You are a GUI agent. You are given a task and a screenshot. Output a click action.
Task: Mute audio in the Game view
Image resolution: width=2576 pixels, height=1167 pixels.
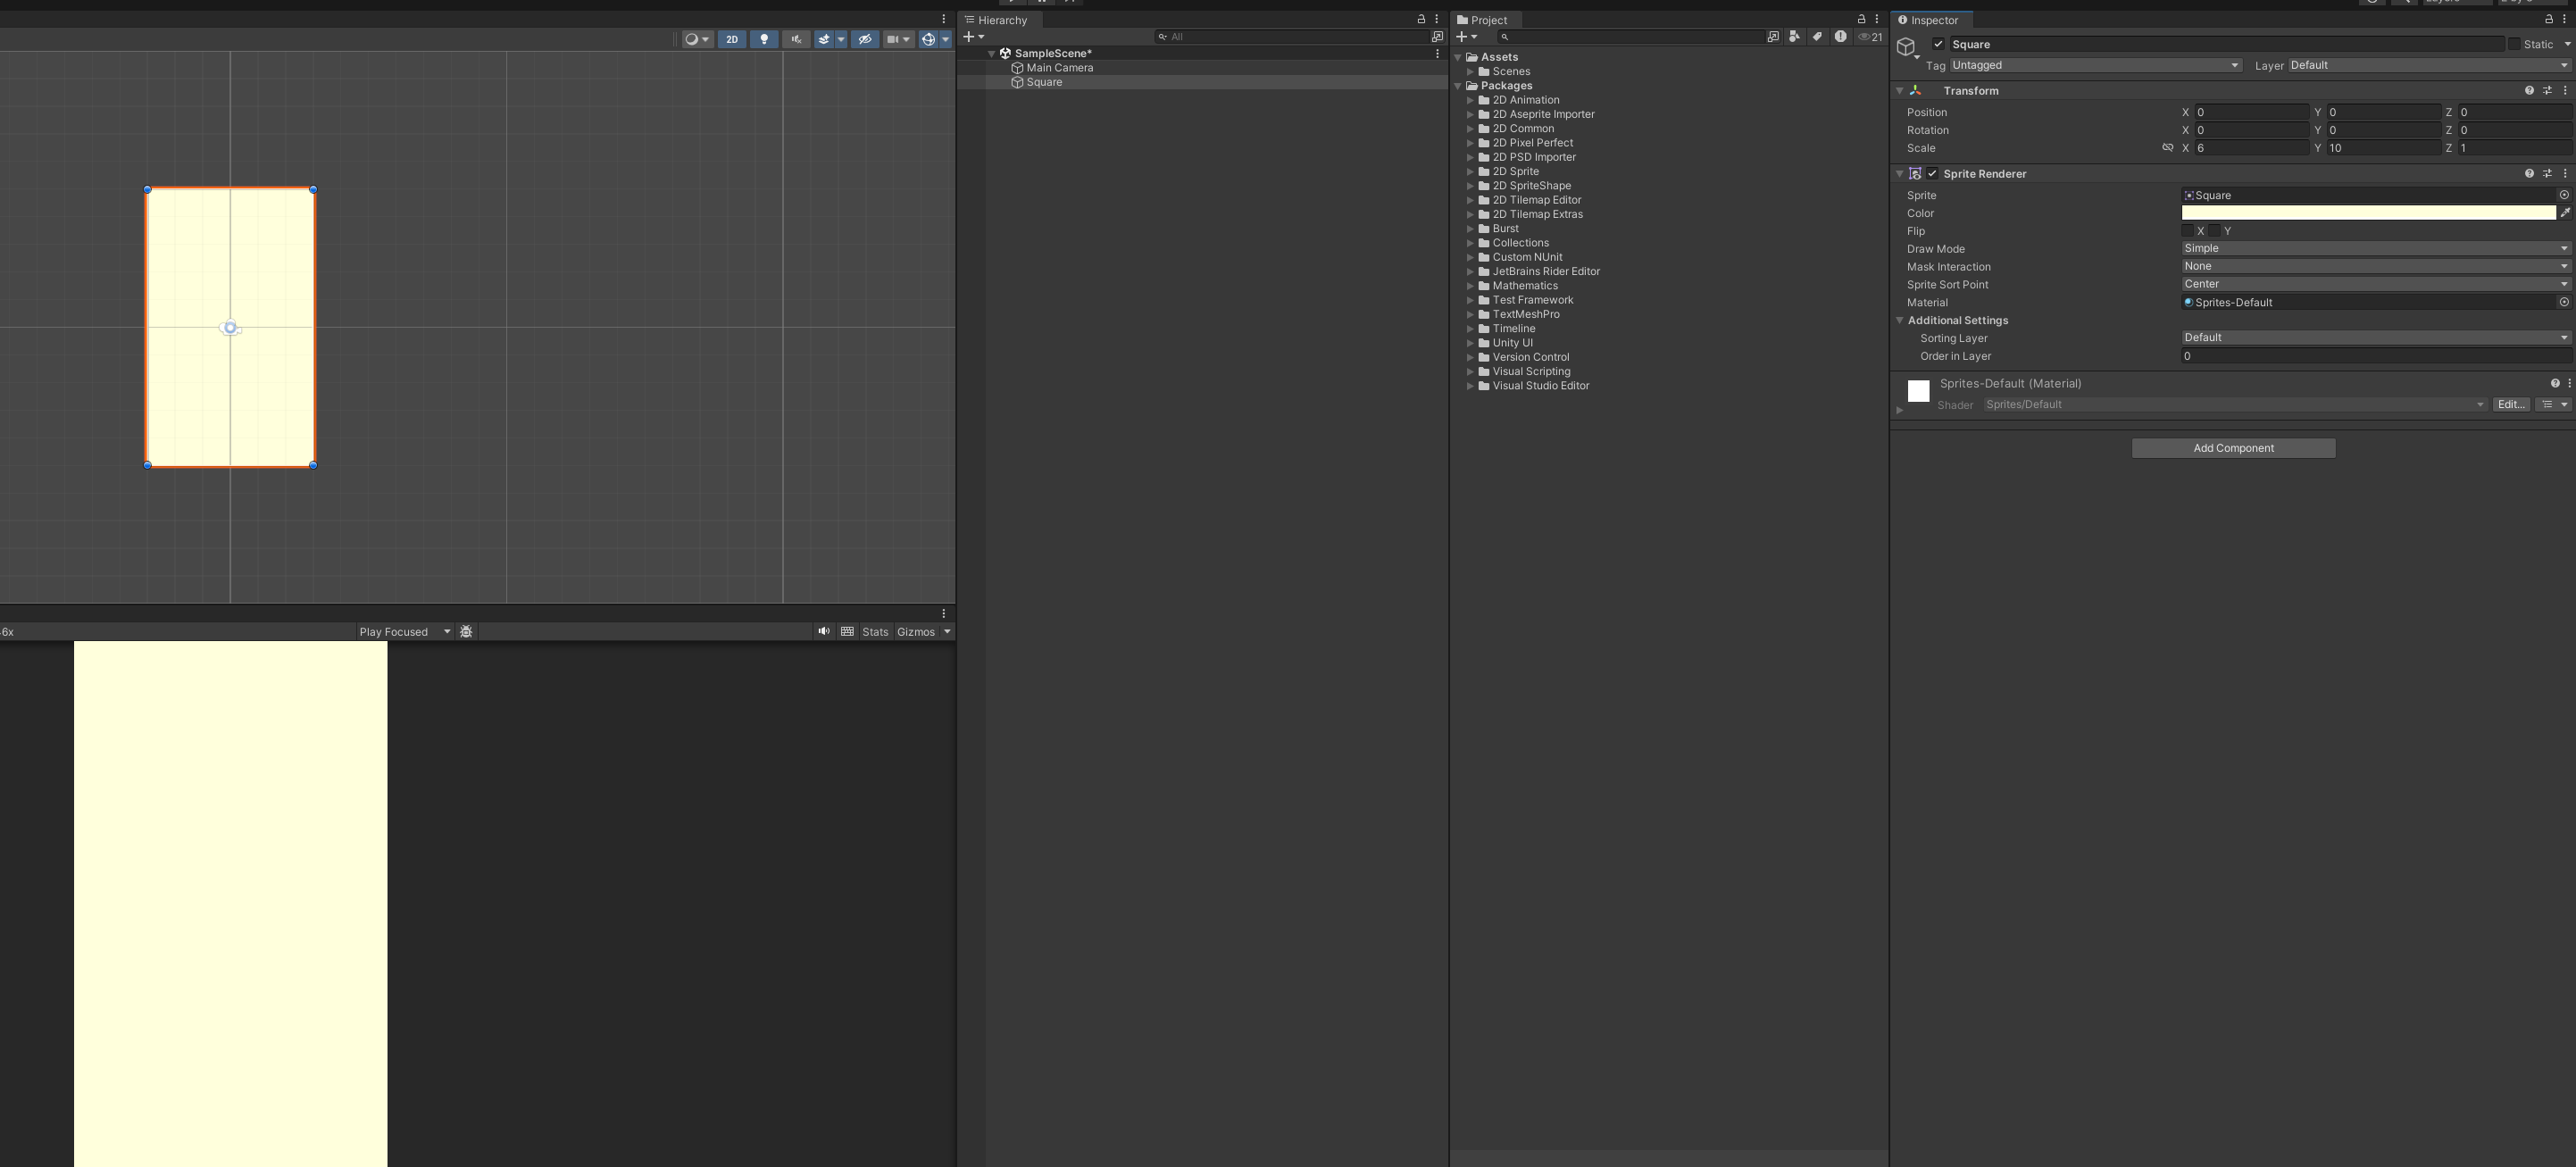coord(823,631)
